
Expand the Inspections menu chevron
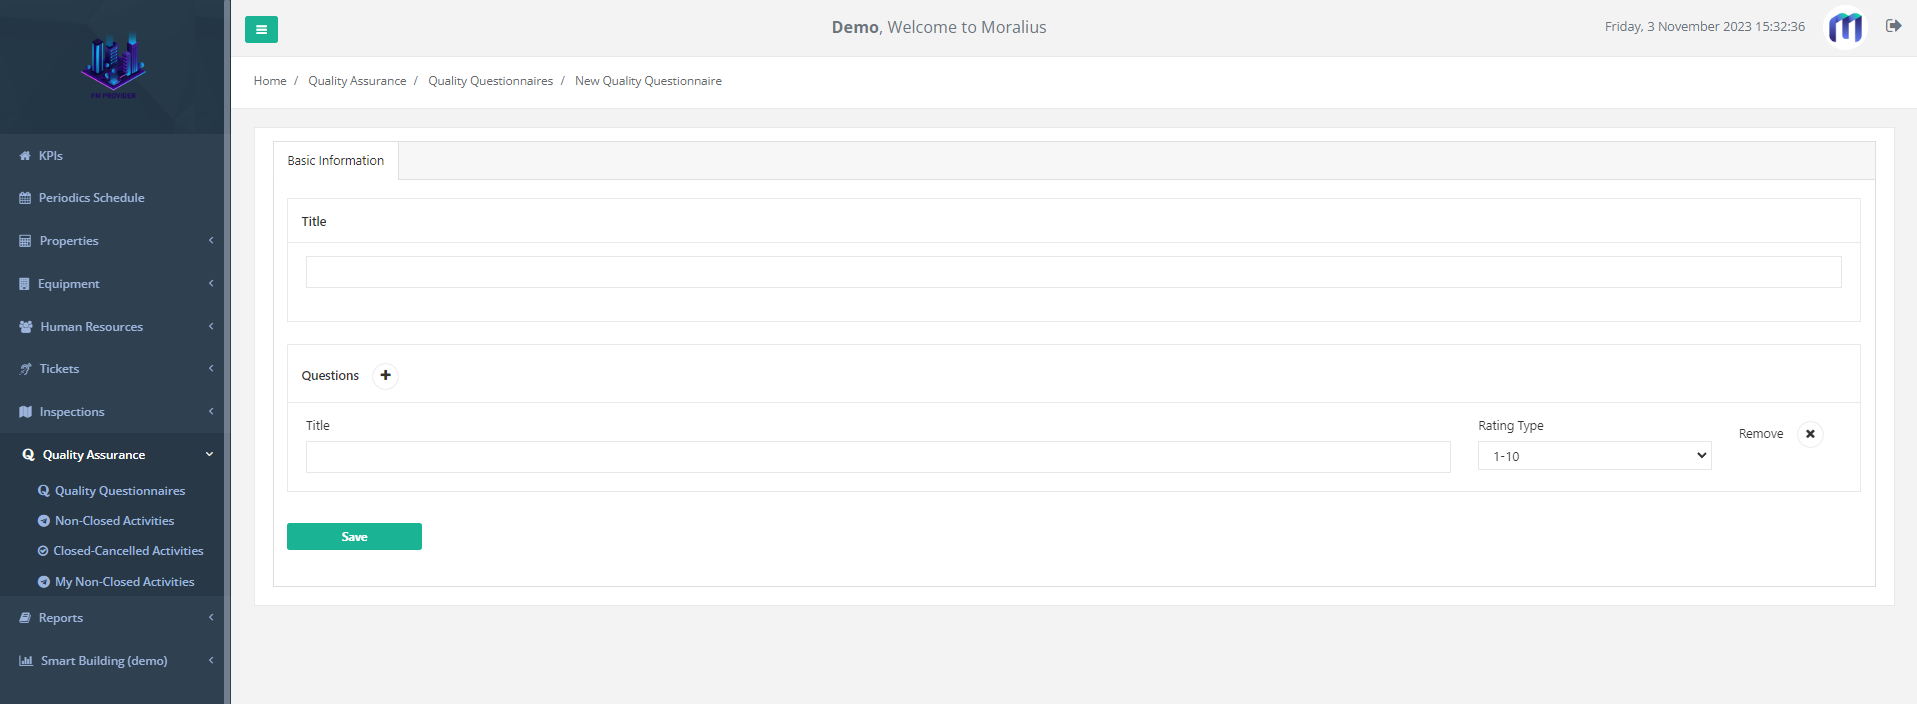coord(211,411)
